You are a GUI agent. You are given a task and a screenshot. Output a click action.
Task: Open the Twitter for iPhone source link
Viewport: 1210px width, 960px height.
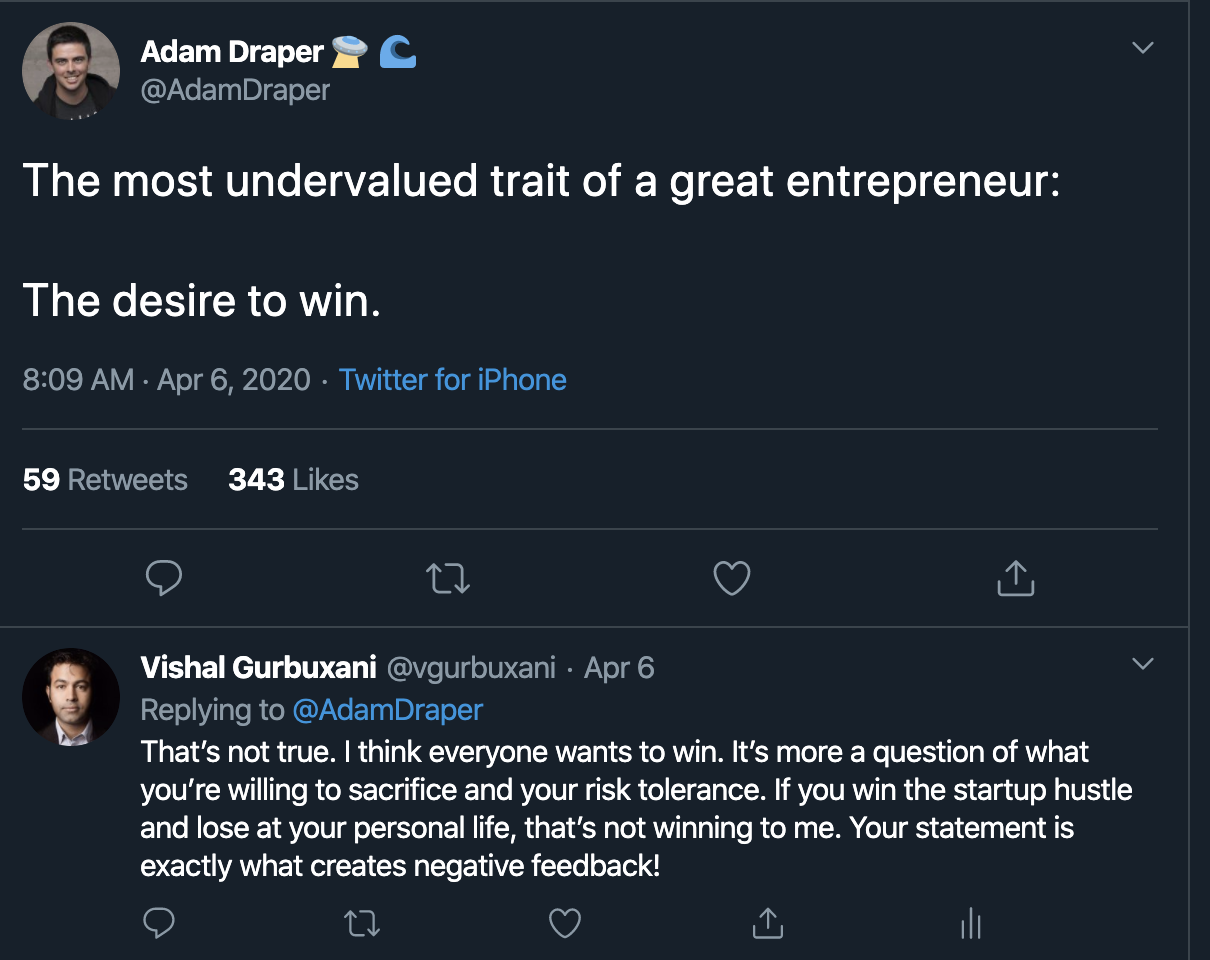(452, 380)
